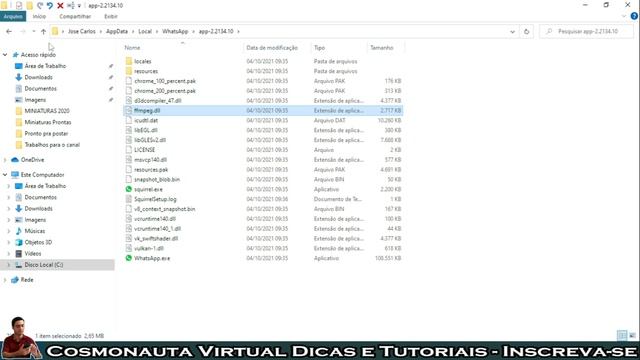Sort by the Tipo column header
The height and width of the screenshot is (360, 640).
point(319,48)
